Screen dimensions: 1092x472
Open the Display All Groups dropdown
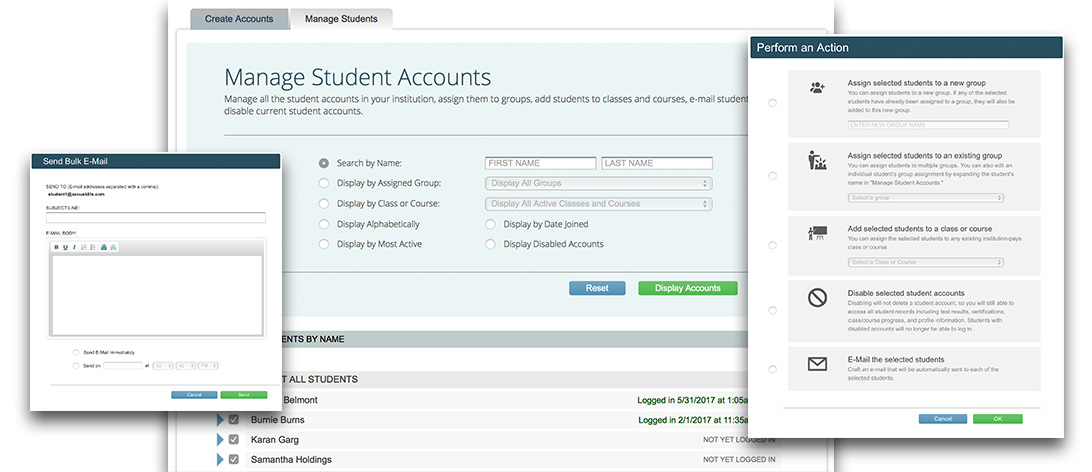[597, 184]
